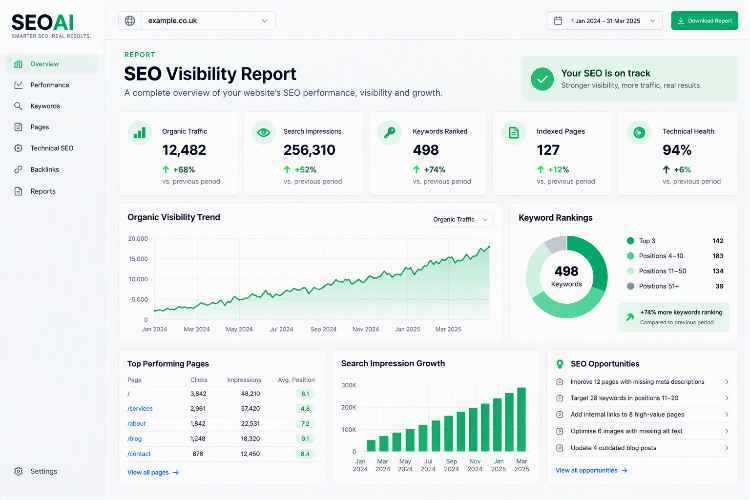This screenshot has width=750, height=500.
Task: Click the SEOAI logo
Action: (43, 23)
